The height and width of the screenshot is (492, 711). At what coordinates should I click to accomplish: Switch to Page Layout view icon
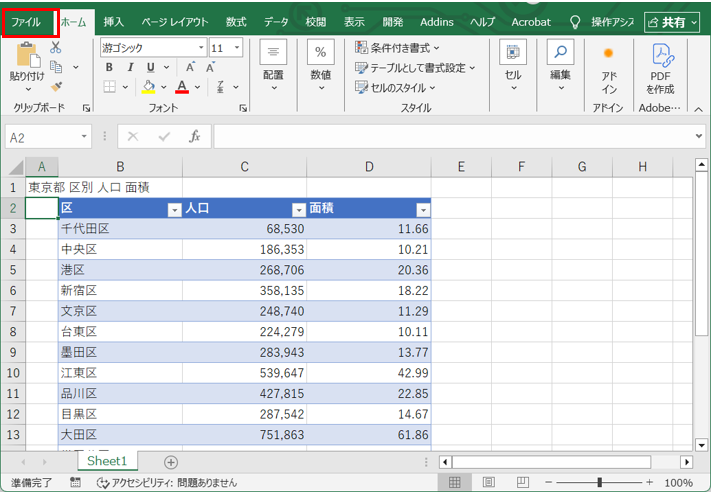(488, 482)
